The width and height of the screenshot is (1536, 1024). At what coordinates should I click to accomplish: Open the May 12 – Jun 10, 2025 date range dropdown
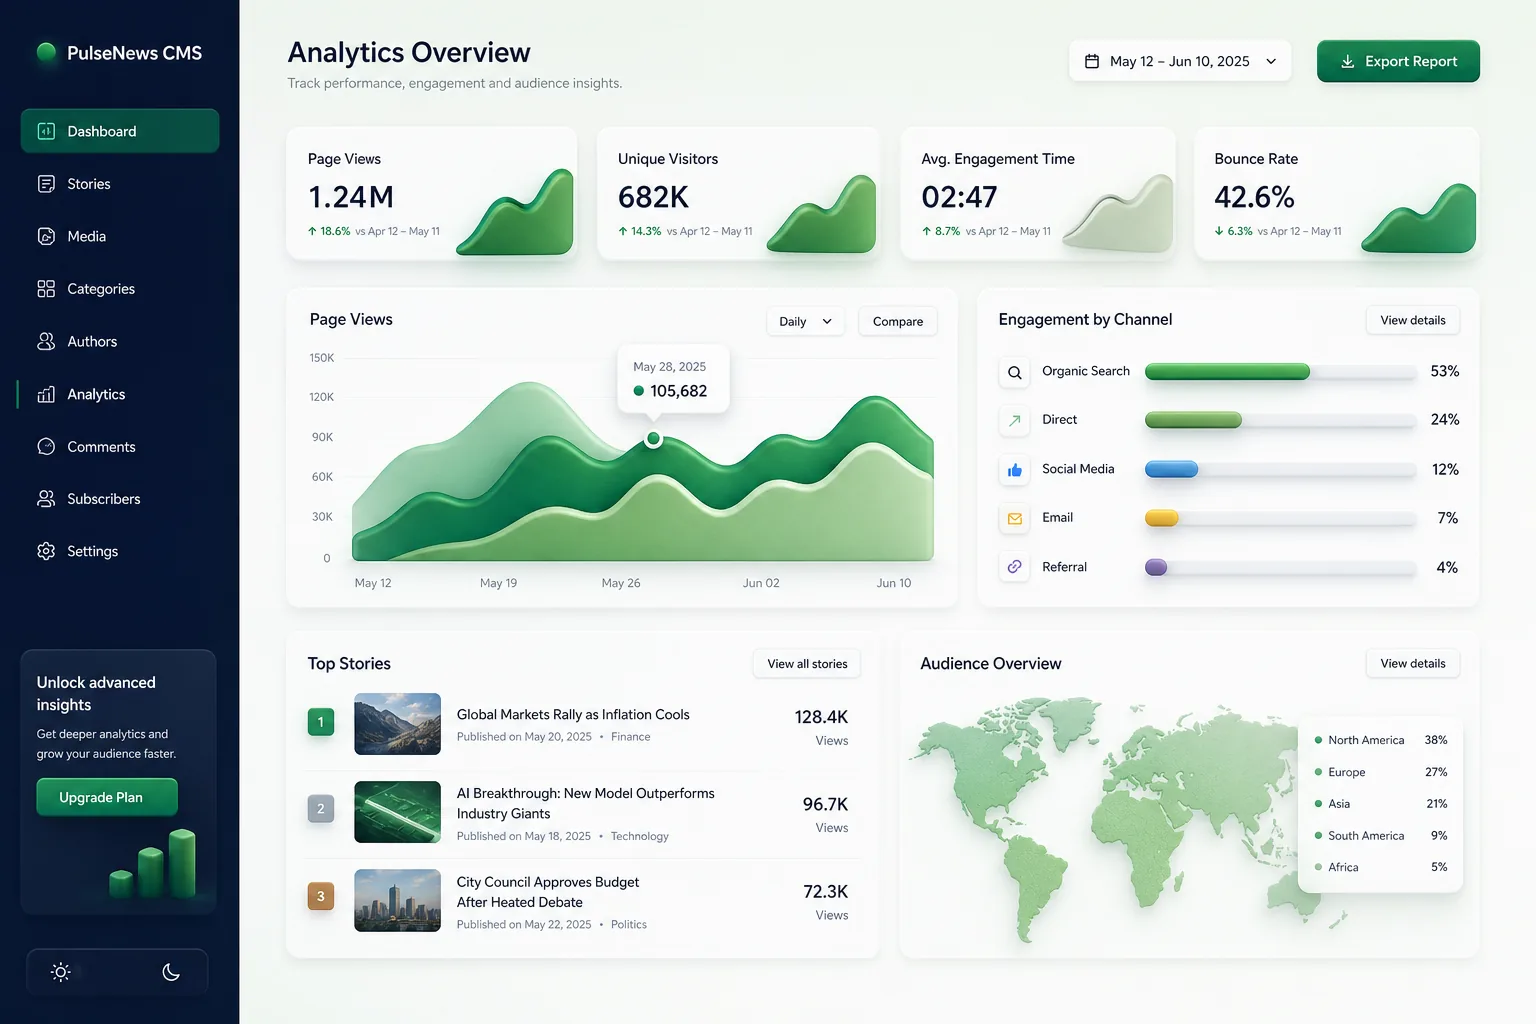click(1180, 61)
